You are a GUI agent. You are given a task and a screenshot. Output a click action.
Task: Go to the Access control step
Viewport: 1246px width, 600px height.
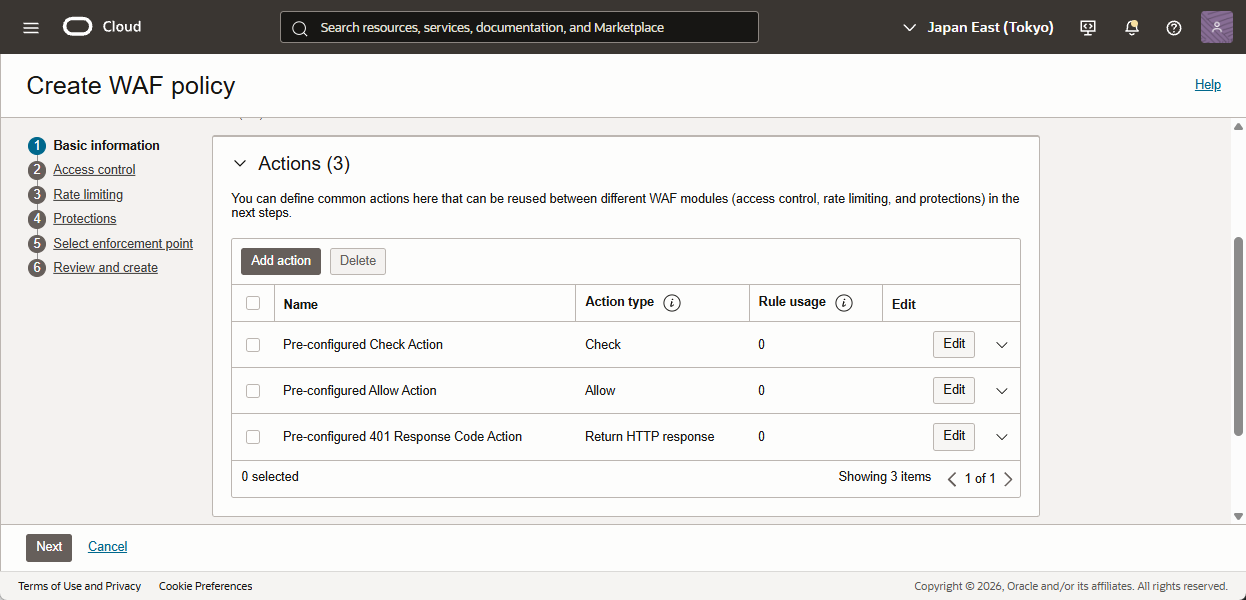(94, 170)
